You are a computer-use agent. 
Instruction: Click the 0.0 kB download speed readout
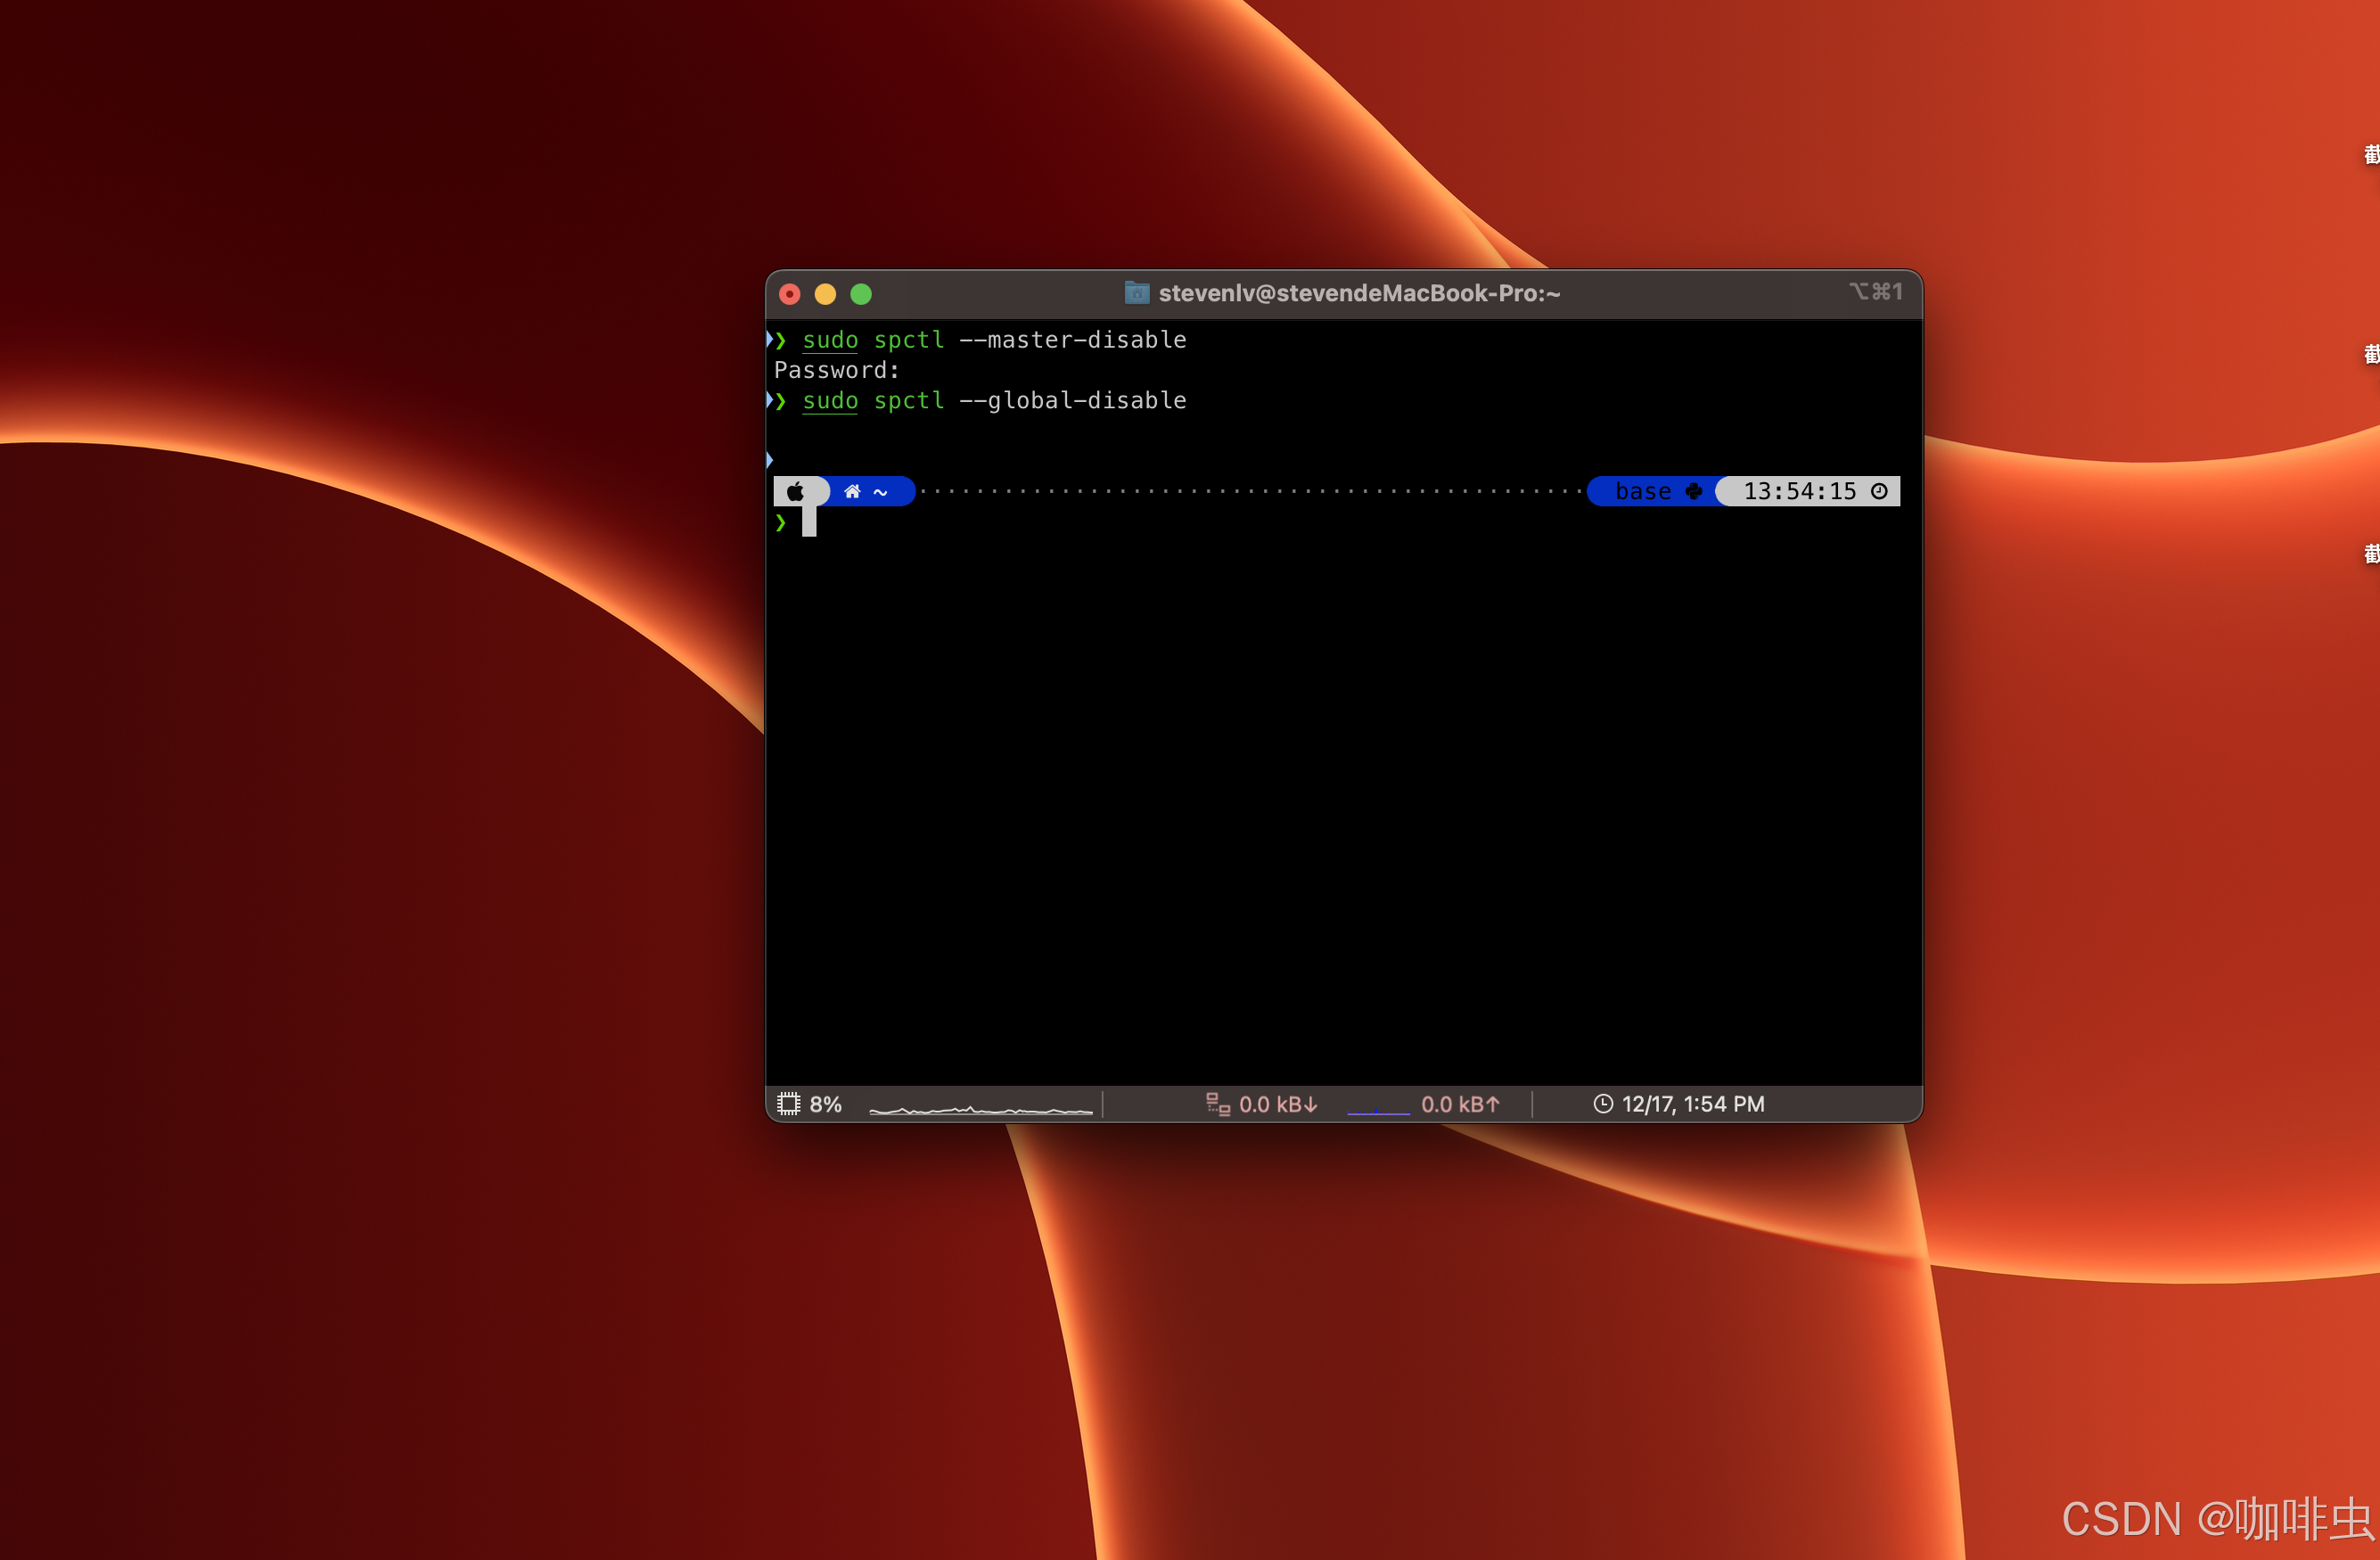pyautogui.click(x=1278, y=1104)
